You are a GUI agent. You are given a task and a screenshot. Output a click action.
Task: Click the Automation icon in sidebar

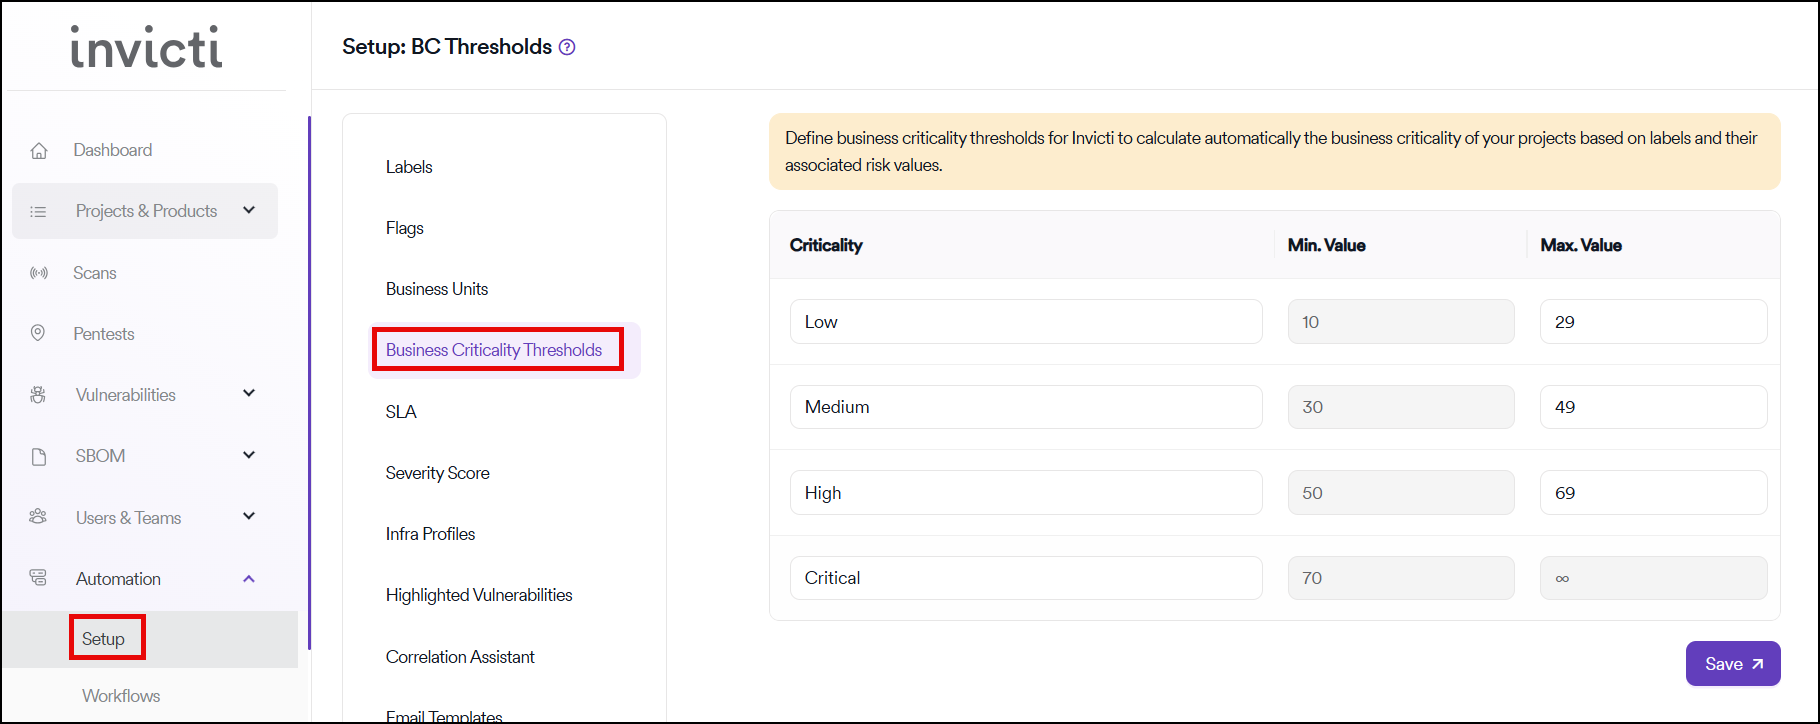pos(38,578)
